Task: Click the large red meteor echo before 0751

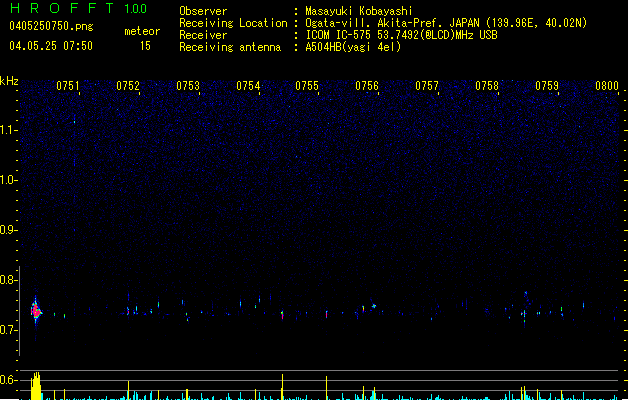Action: [x=36, y=311]
